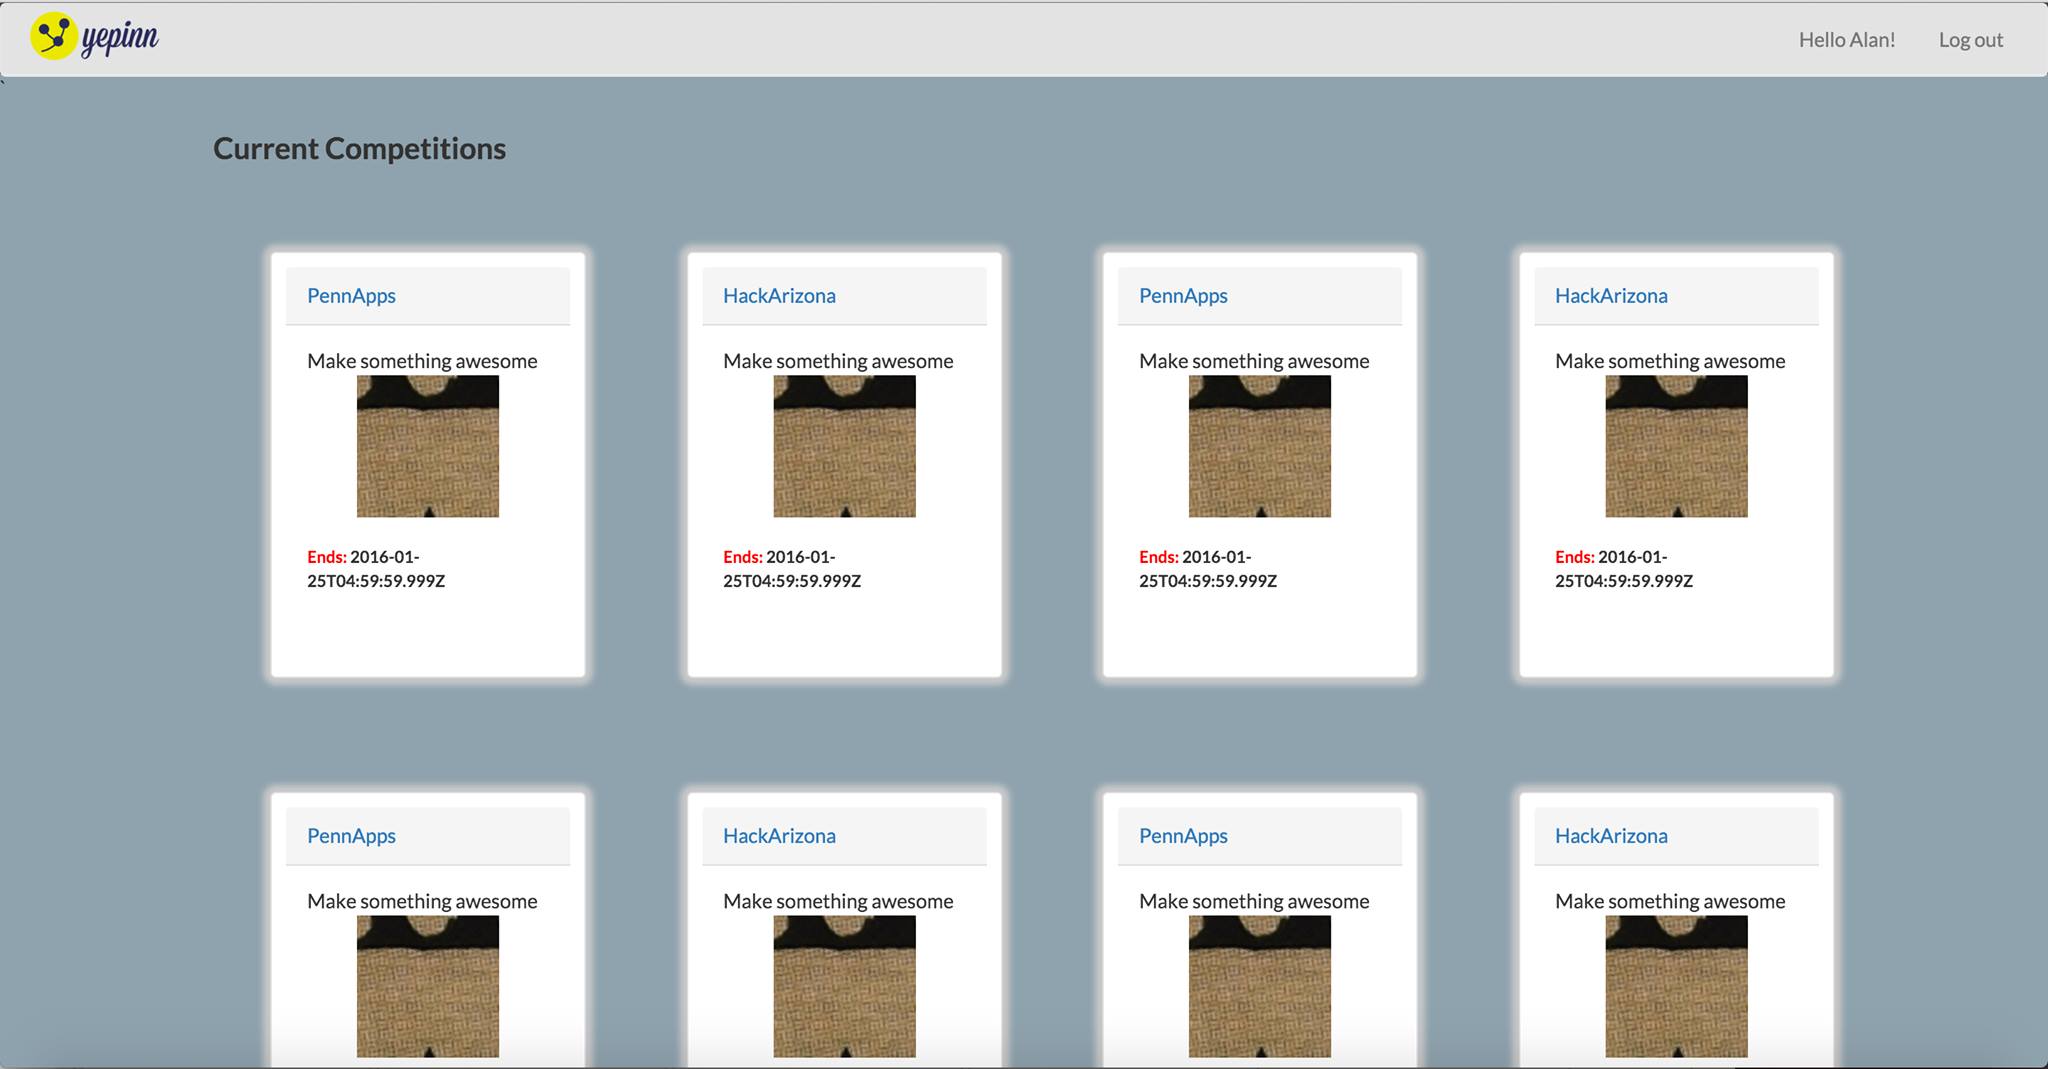This screenshot has height=1069, width=2048.
Task: Click 'Make something awesome' in third bottom-row card
Action: pyautogui.click(x=1254, y=901)
